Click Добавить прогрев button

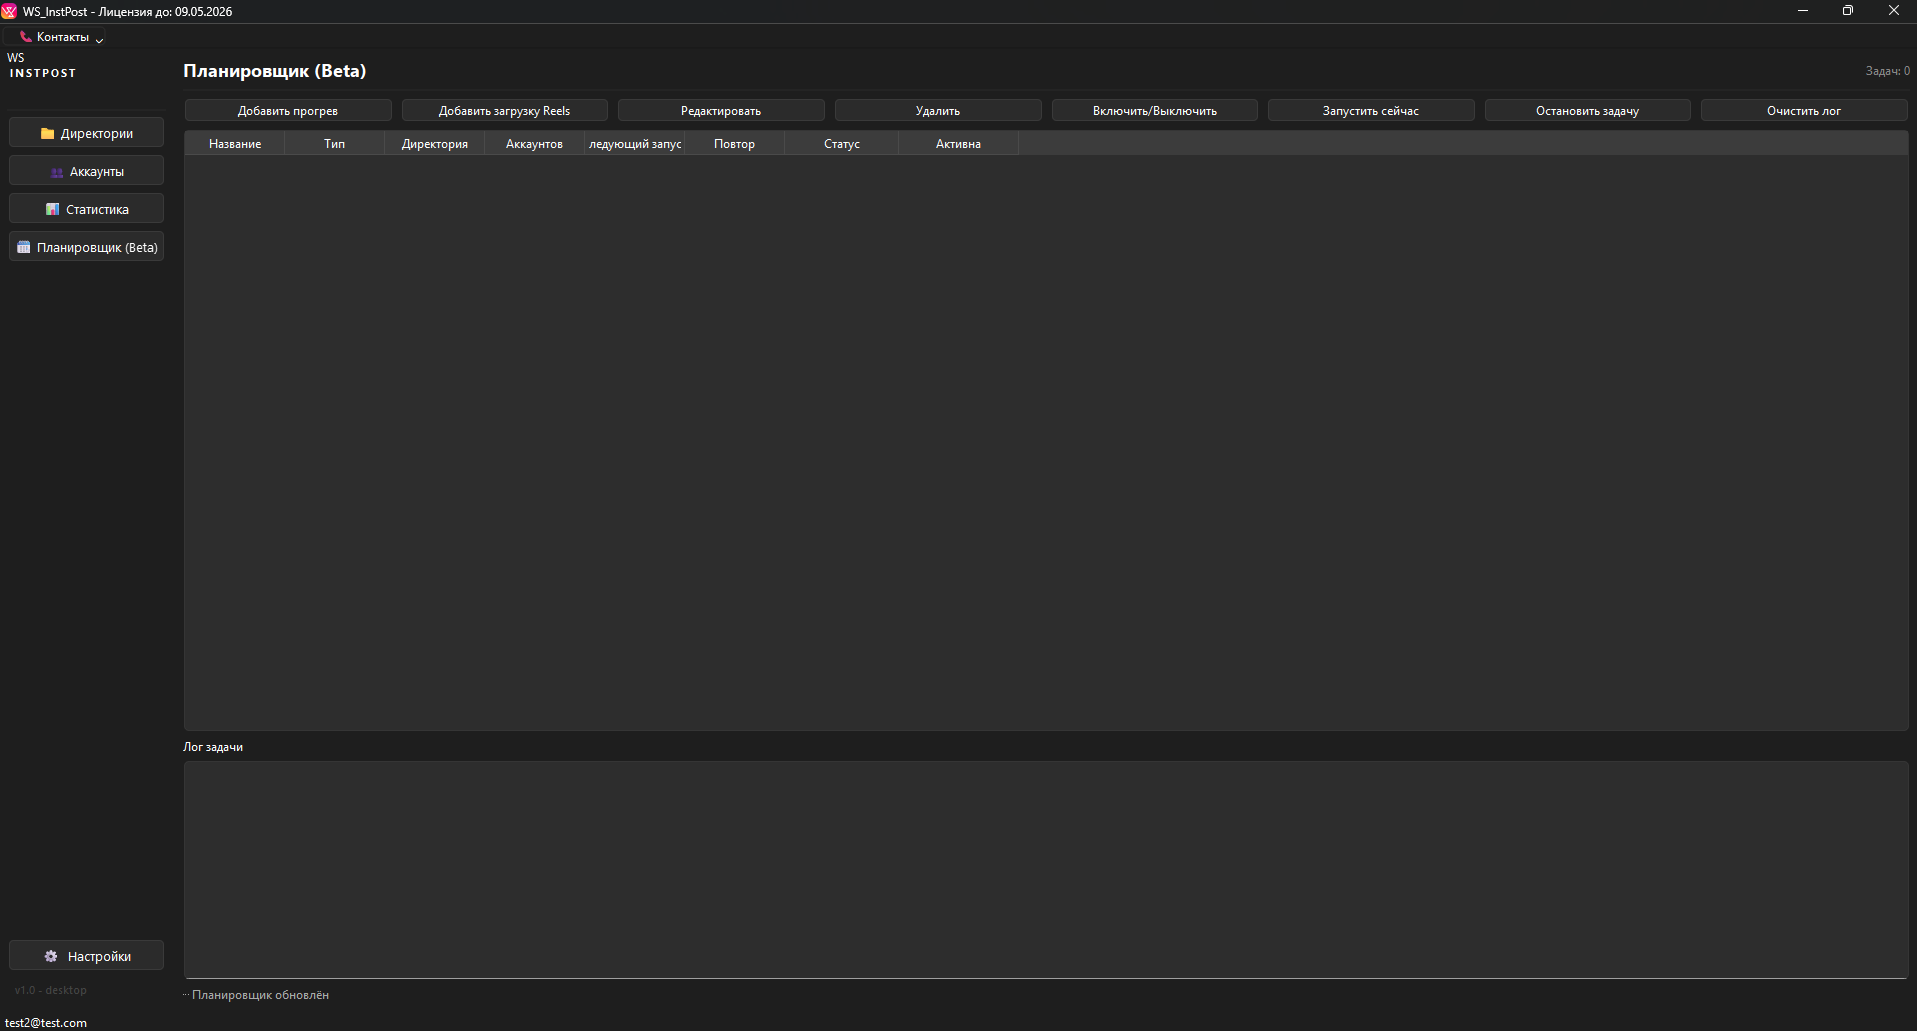[288, 111]
